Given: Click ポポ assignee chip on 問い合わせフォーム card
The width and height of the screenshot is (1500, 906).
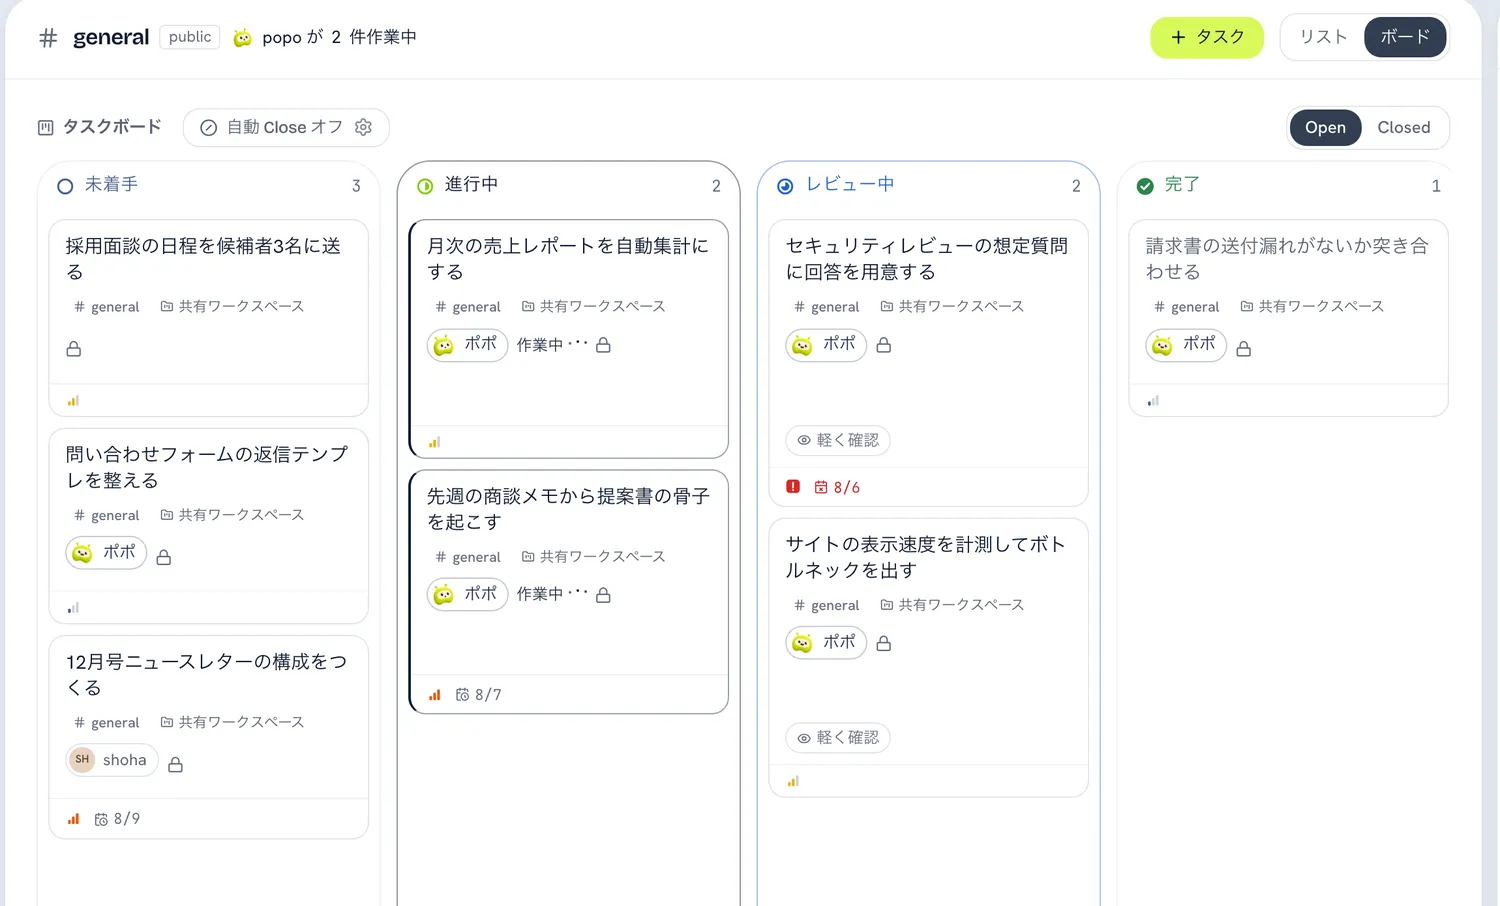Looking at the screenshot, I should coord(106,552).
